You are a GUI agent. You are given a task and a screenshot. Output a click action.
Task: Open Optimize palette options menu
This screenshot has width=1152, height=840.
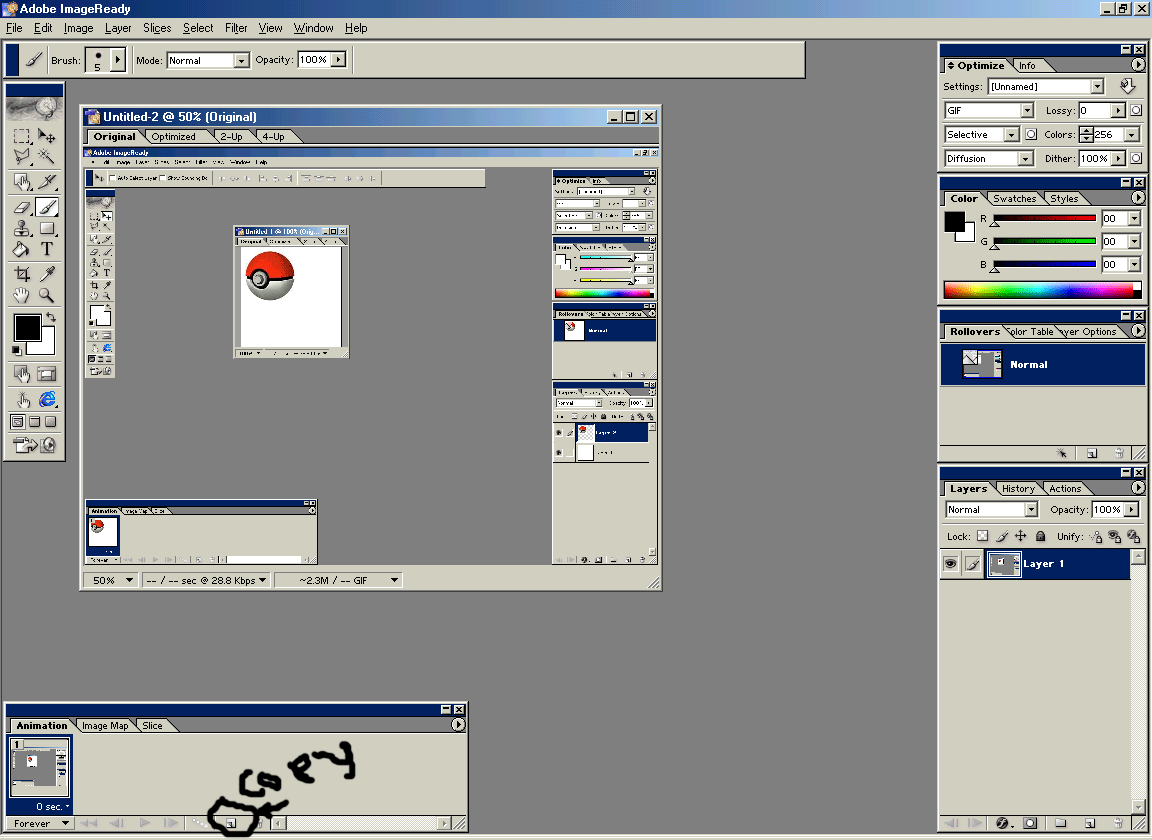1137,65
